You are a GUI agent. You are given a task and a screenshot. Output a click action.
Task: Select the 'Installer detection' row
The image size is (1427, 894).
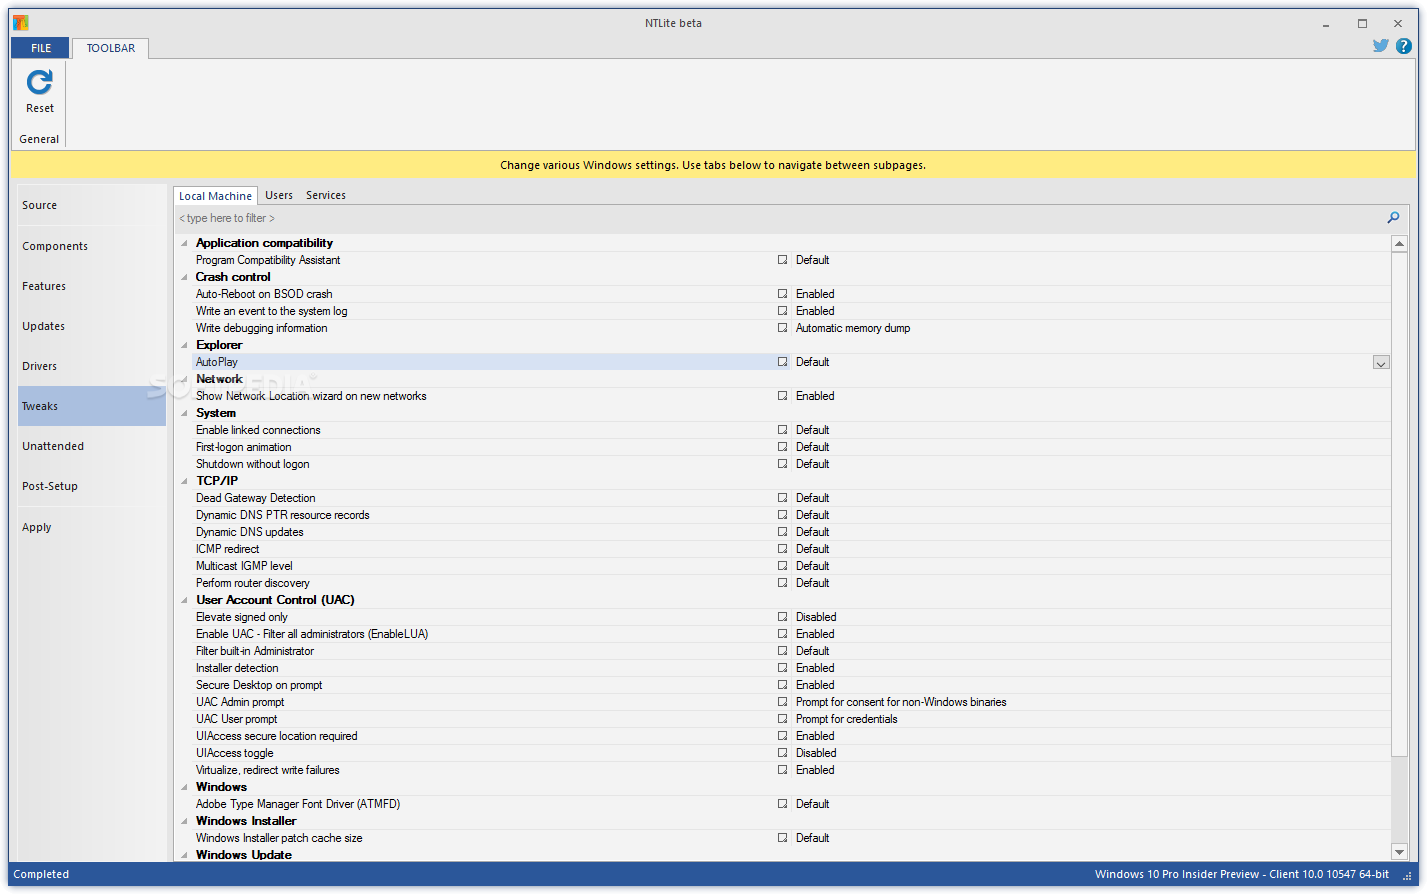tap(790, 668)
